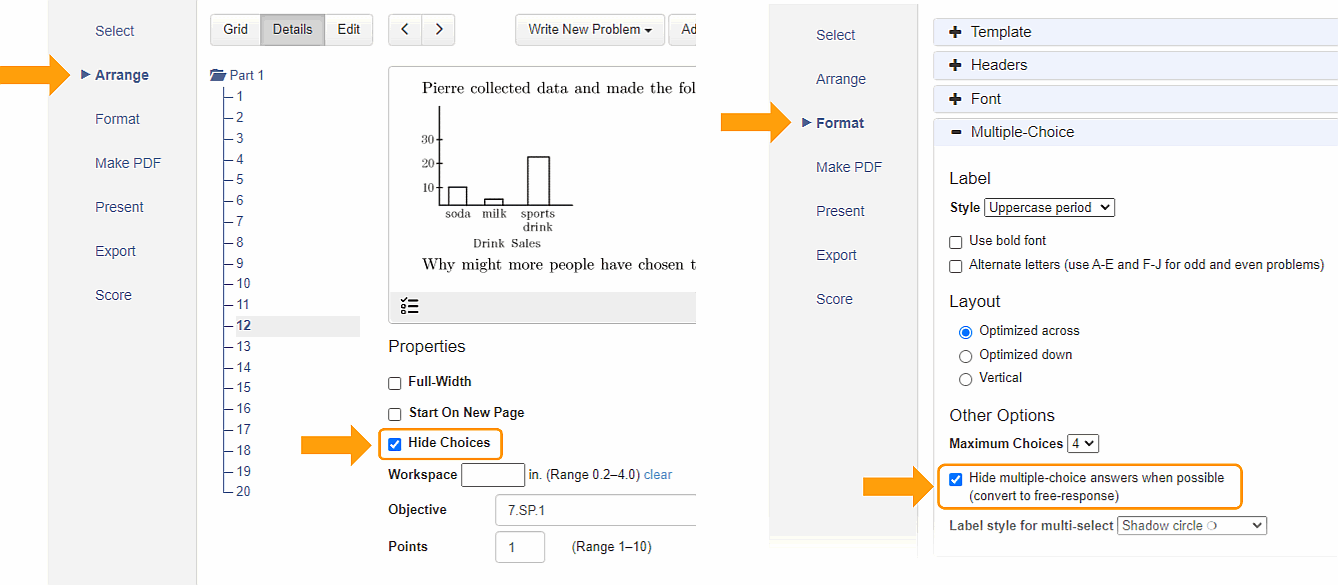Open the Write New Problem dropdown
1338x585 pixels.
(590, 29)
